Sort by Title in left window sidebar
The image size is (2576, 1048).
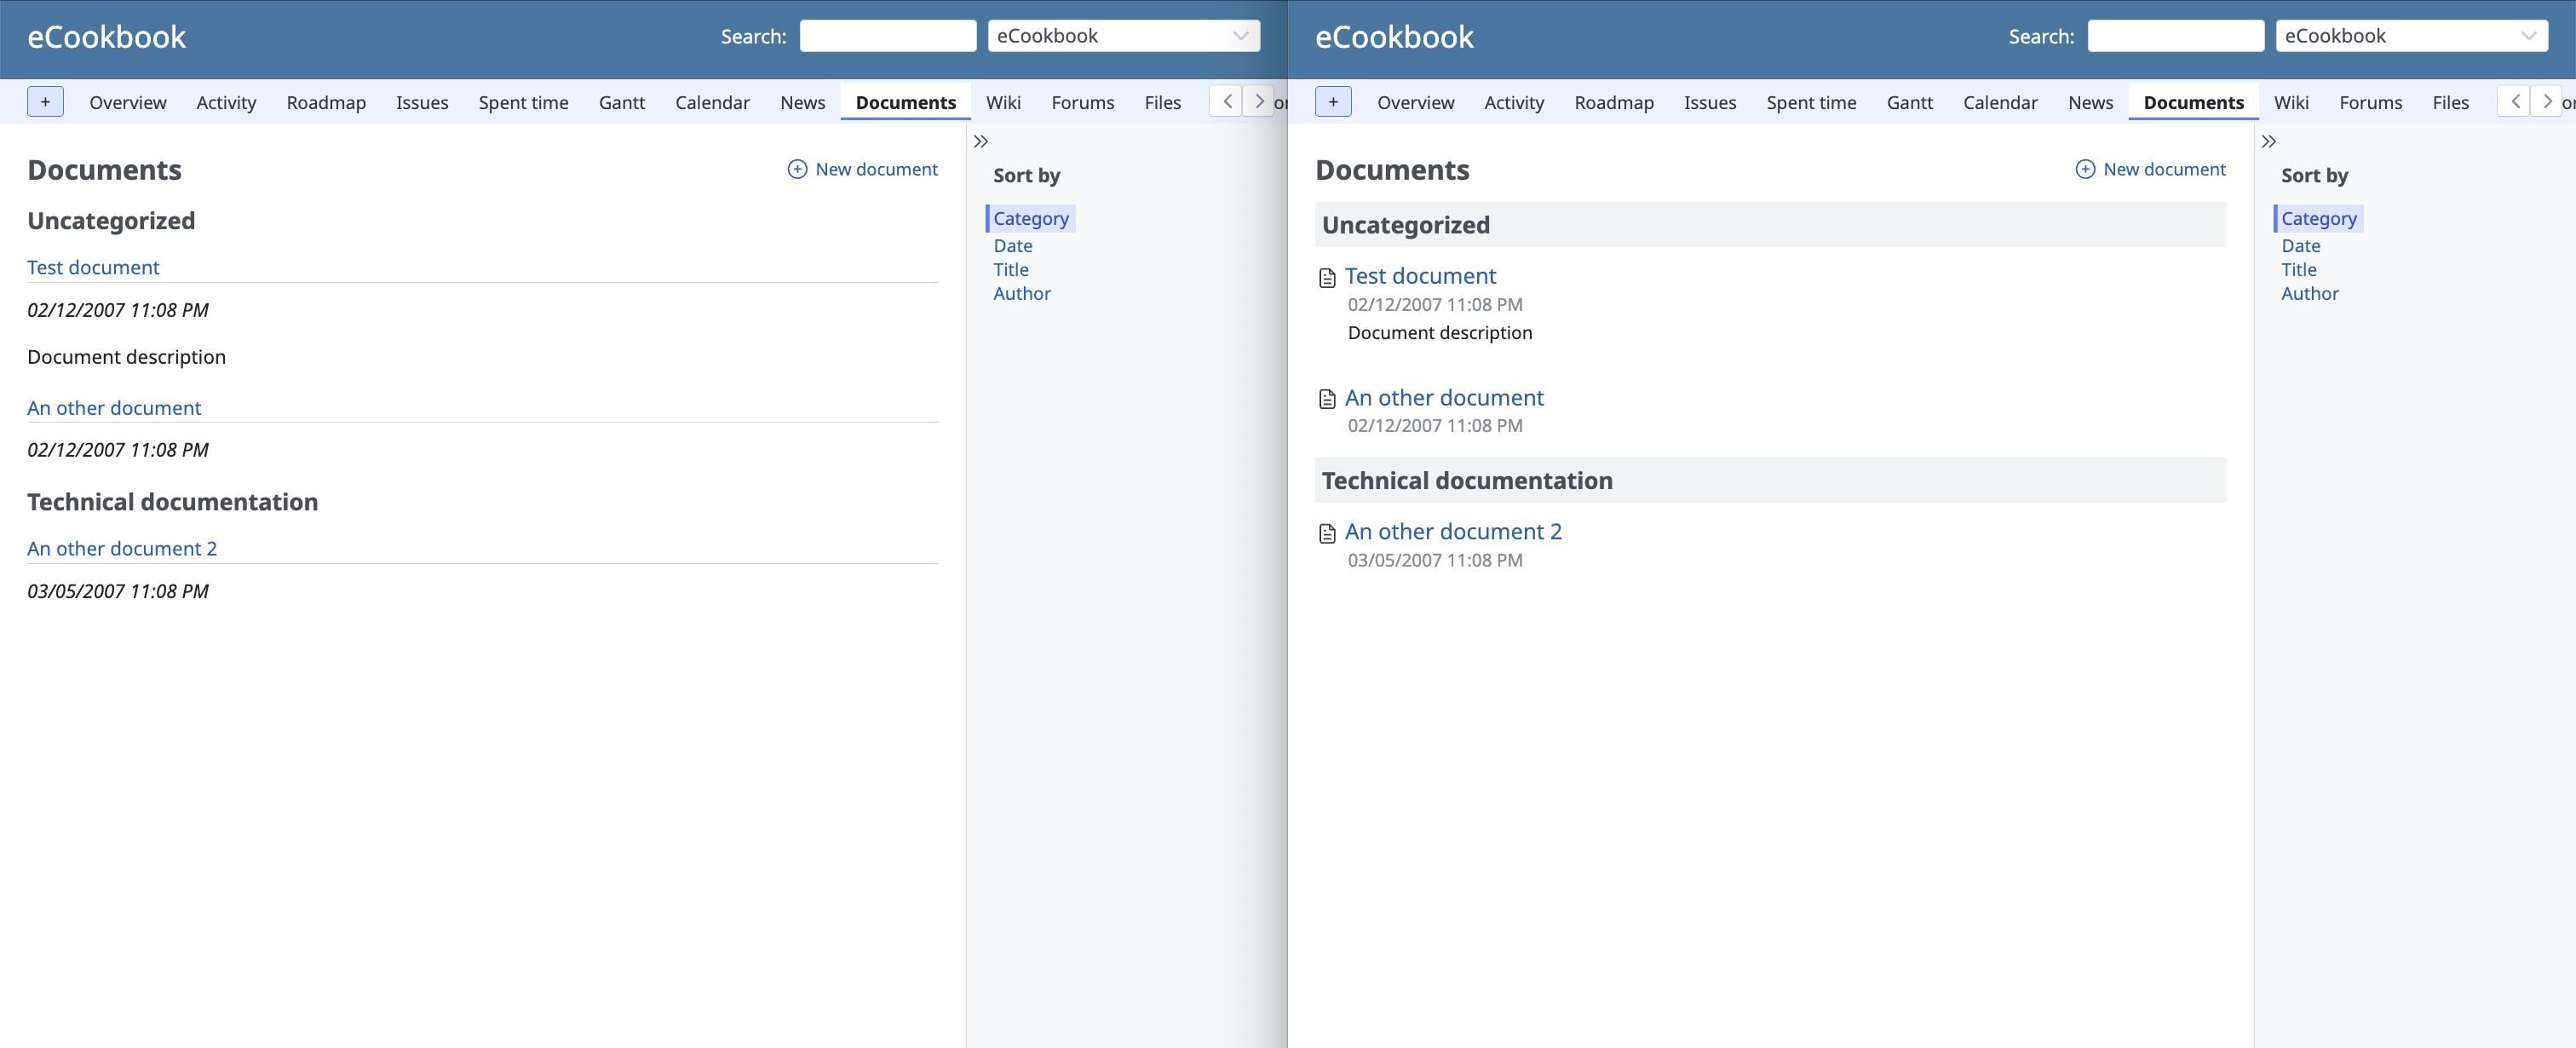tap(1011, 270)
